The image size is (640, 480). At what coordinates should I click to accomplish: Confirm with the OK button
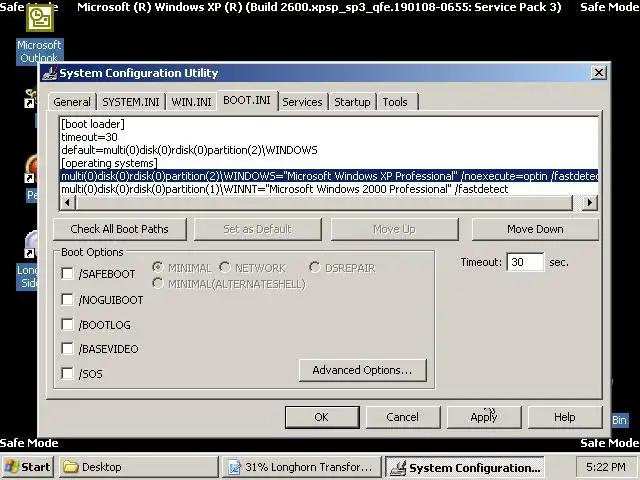(x=322, y=417)
